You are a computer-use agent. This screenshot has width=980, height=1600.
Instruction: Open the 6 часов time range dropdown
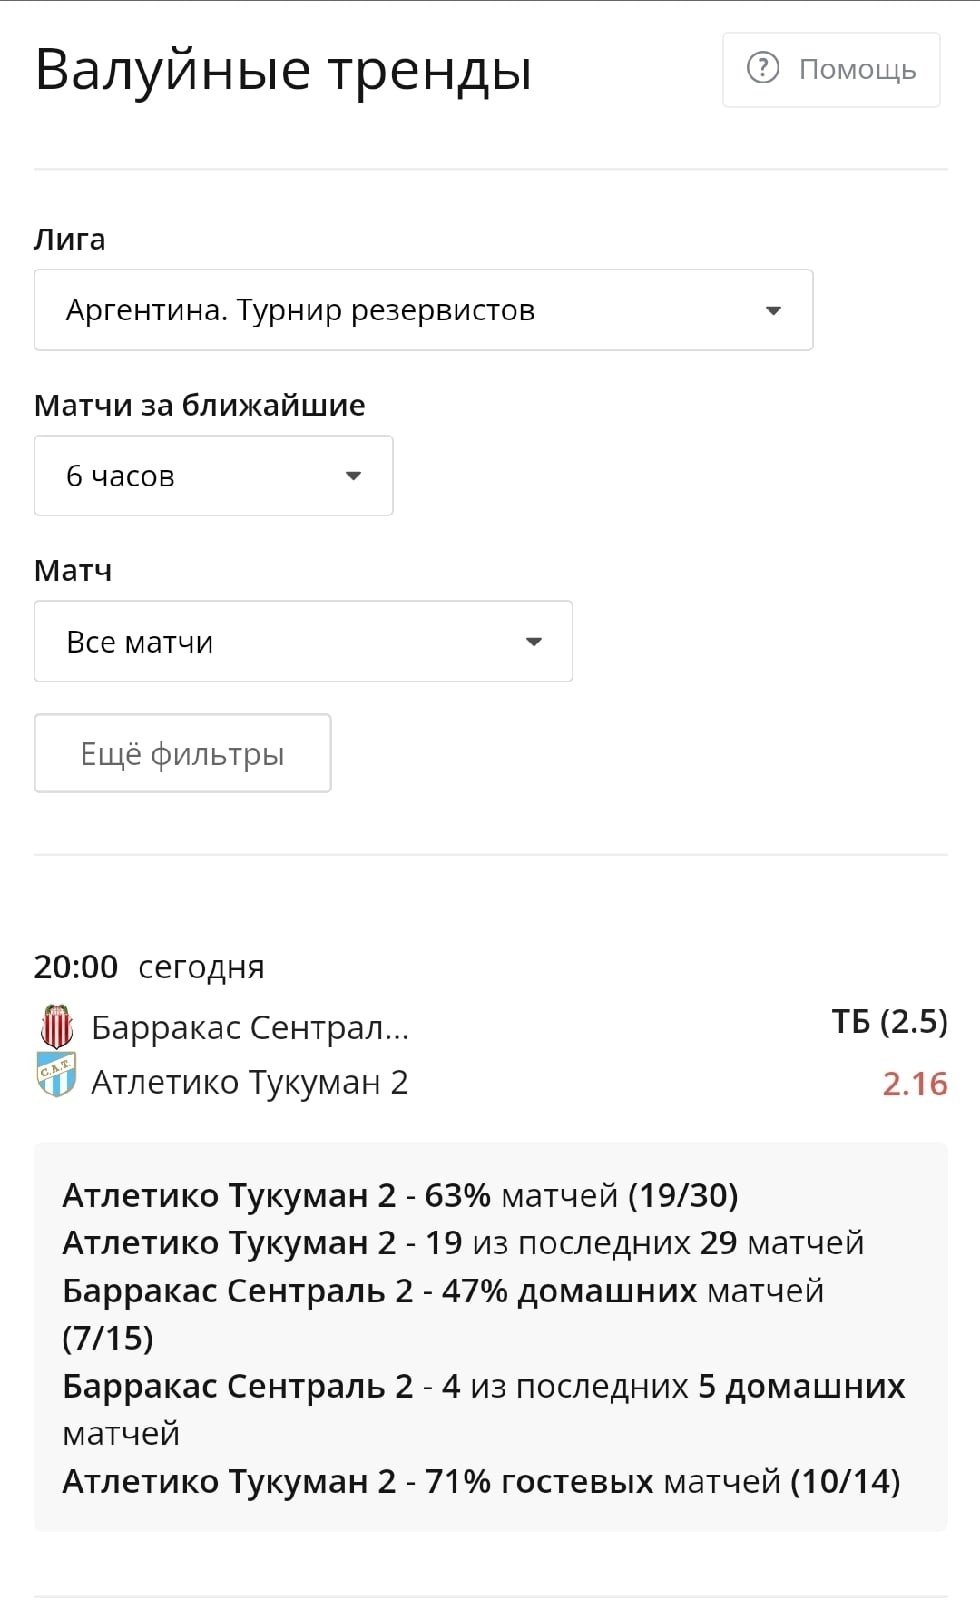(213, 476)
